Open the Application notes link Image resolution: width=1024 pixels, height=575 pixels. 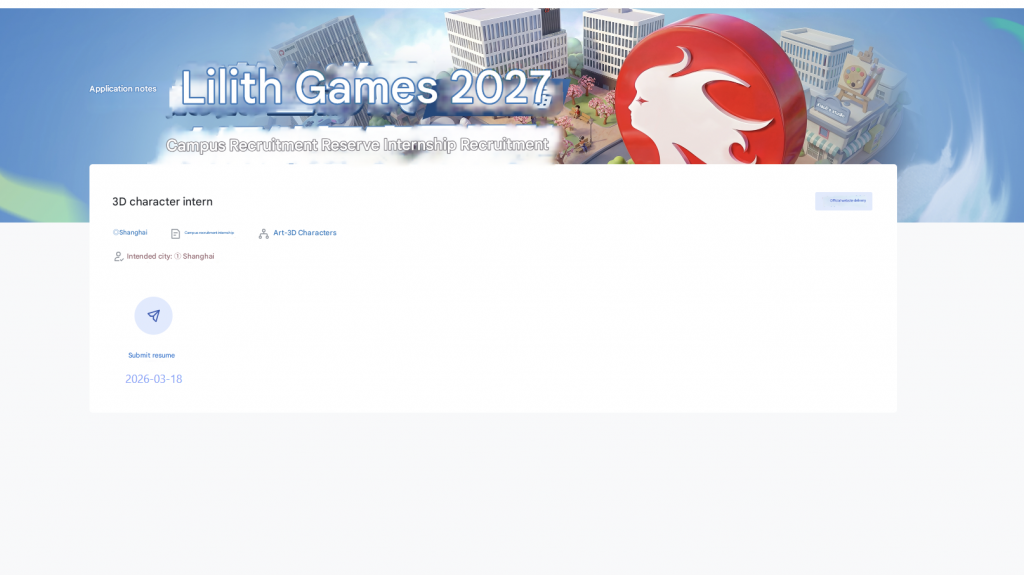point(123,89)
